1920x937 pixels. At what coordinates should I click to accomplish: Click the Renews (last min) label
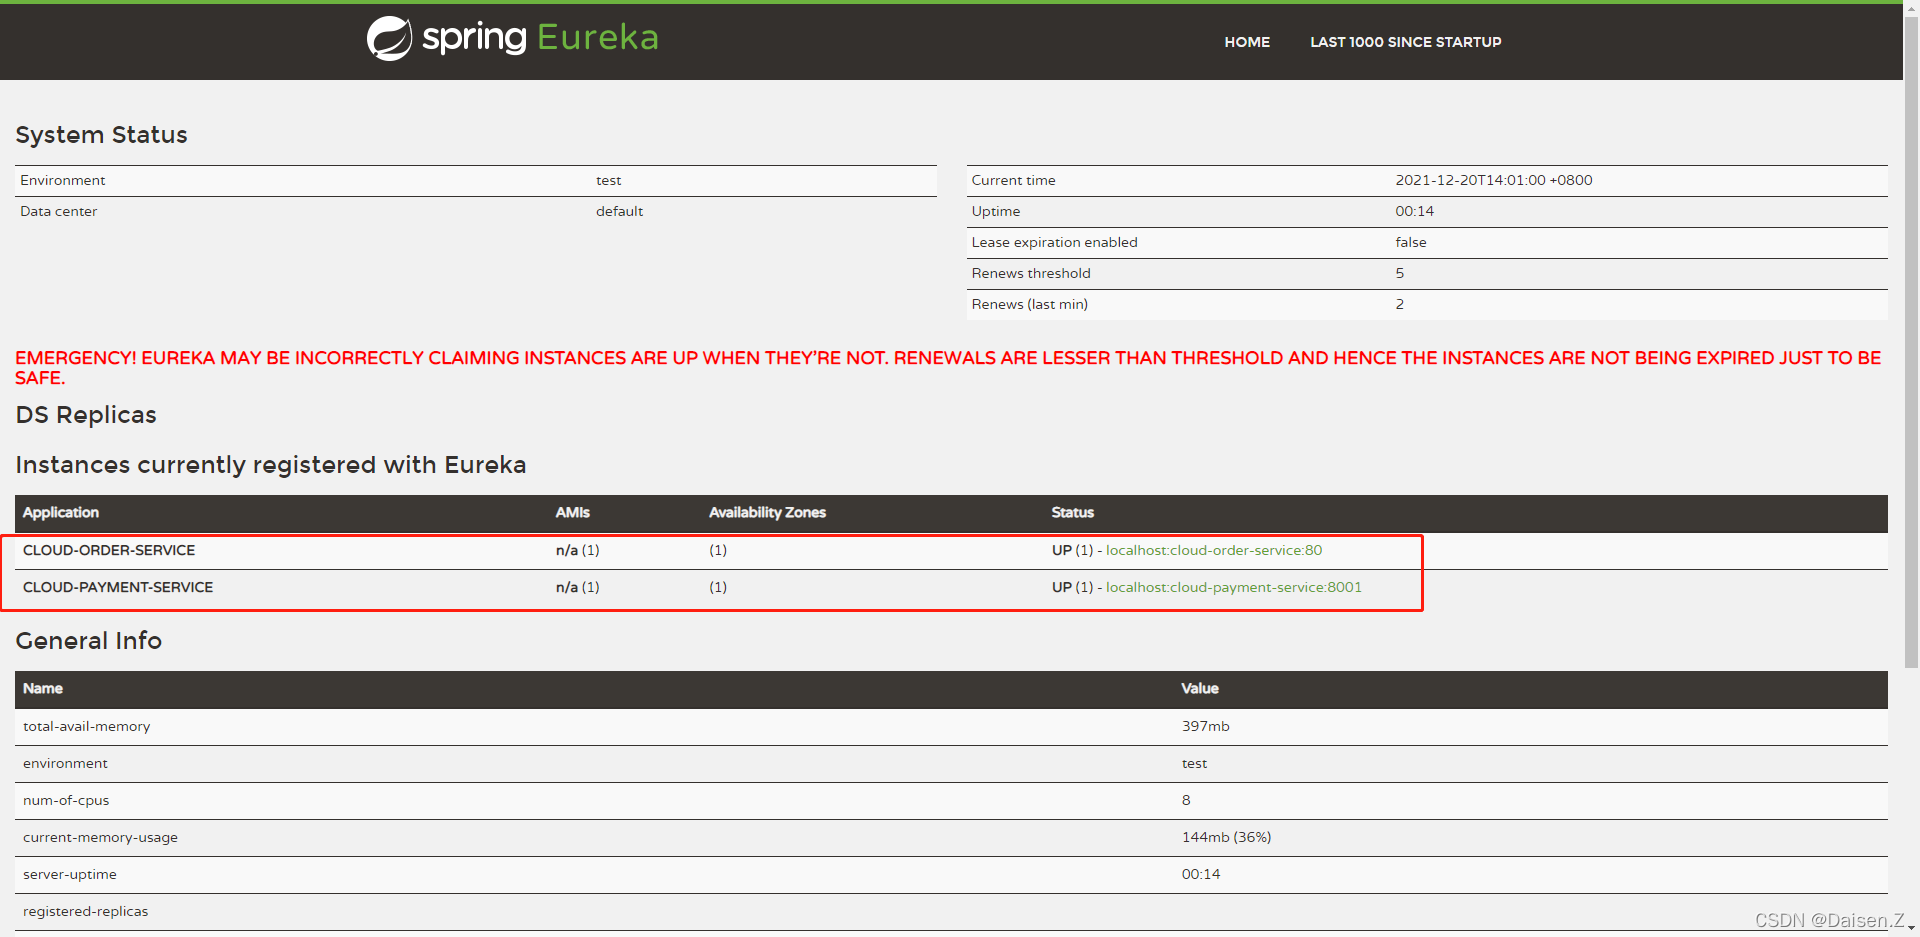pos(1030,304)
